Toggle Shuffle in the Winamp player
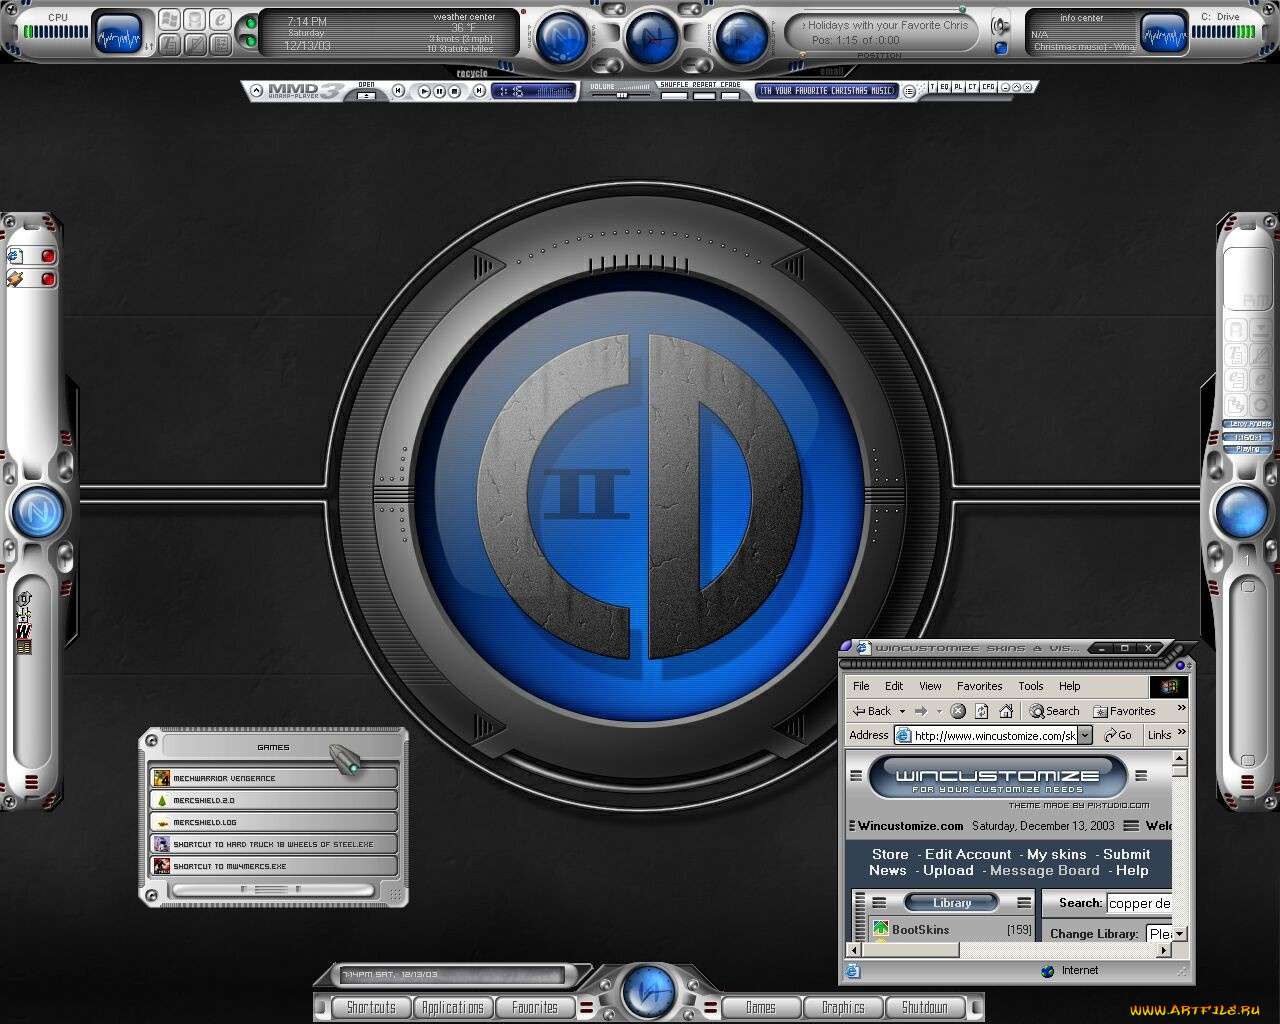 tap(674, 96)
